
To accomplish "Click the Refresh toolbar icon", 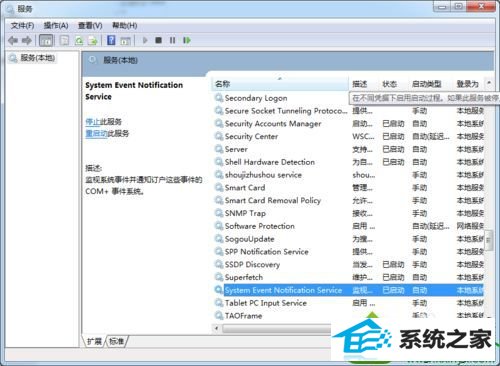I will coord(79,41).
